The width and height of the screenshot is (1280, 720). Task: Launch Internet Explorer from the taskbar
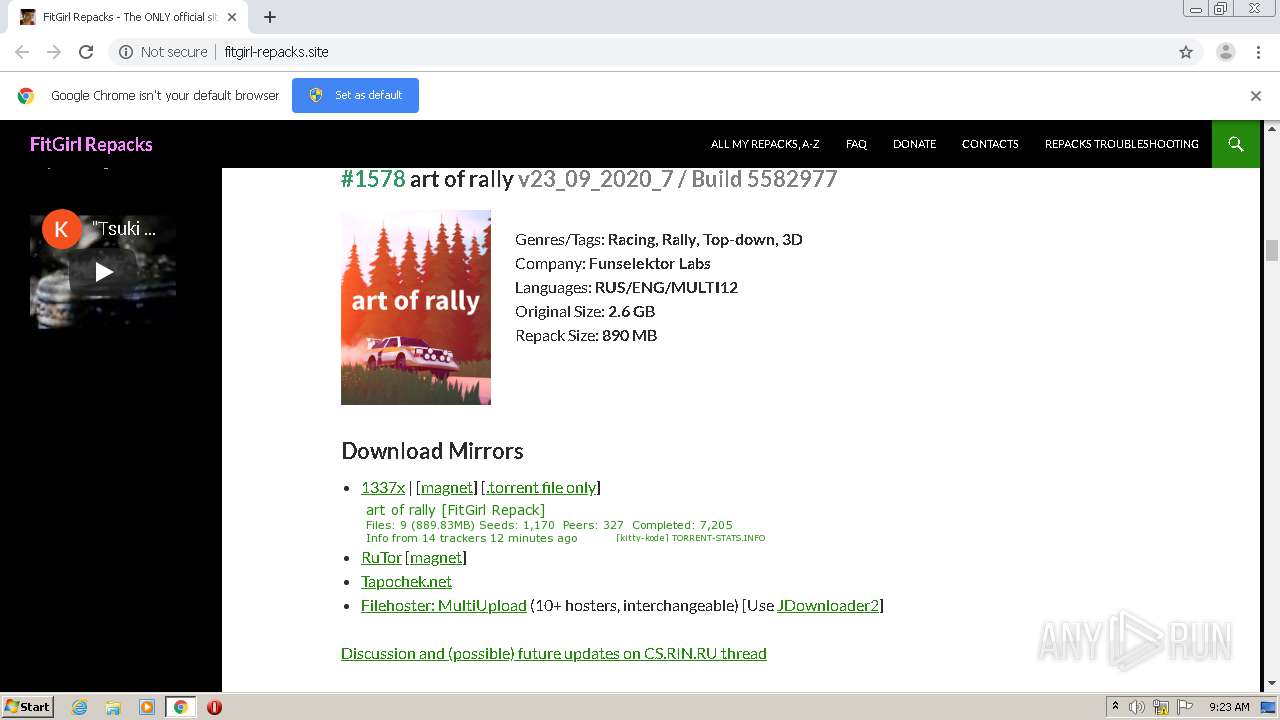click(x=80, y=707)
